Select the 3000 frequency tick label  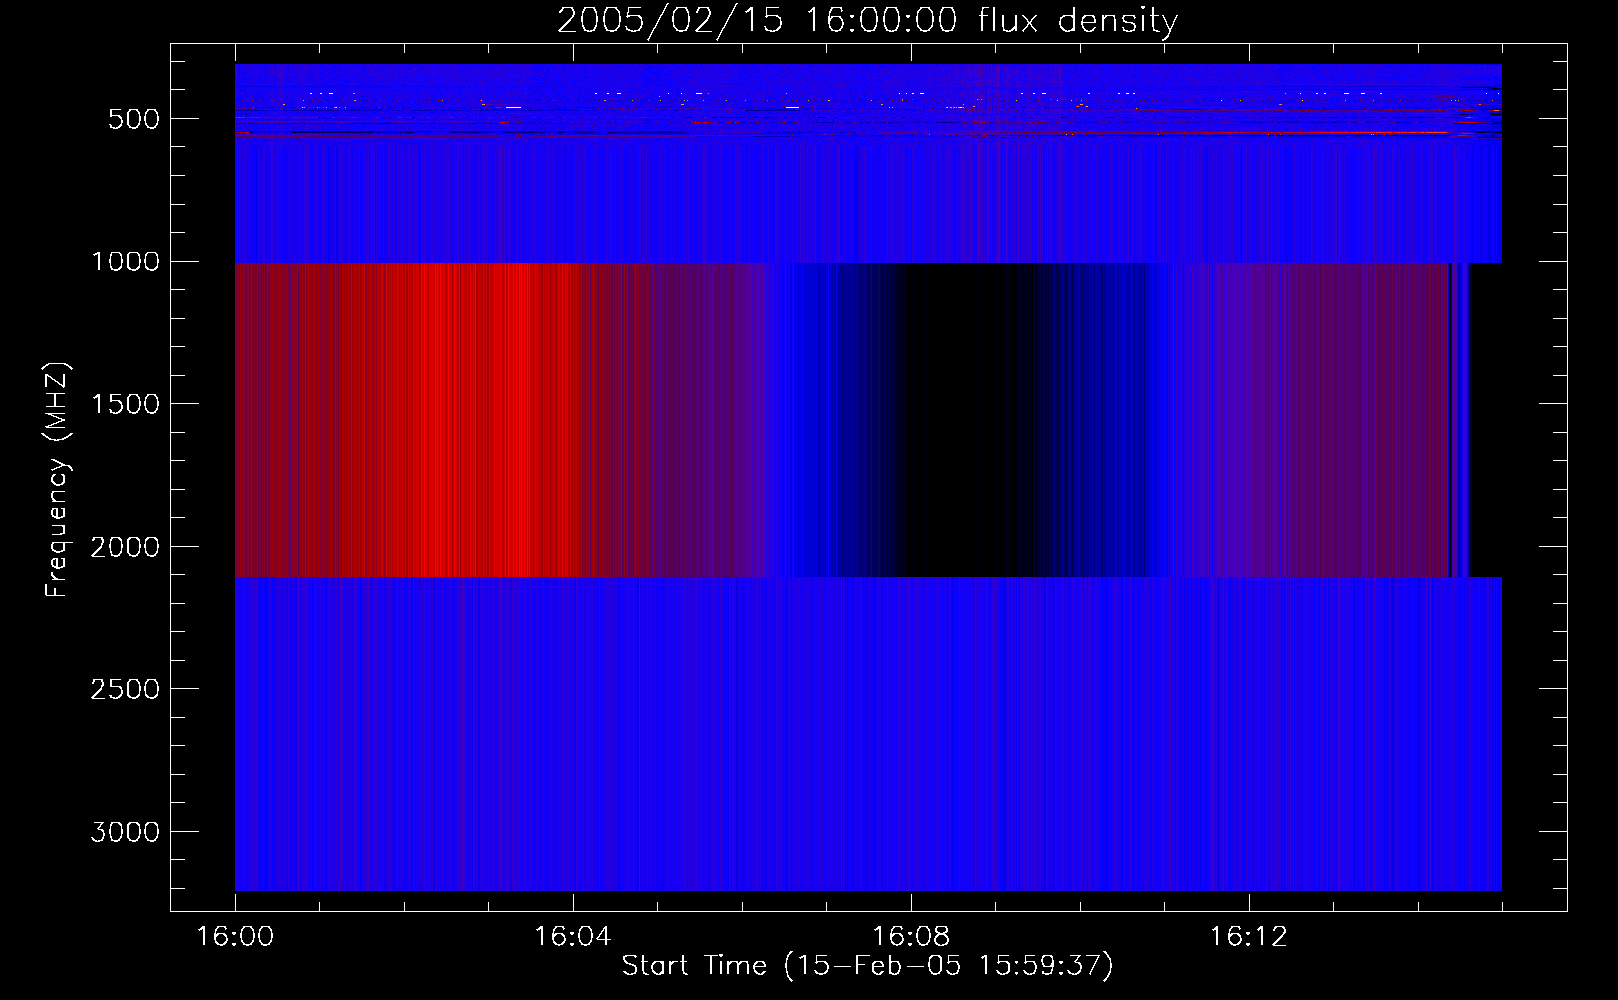[125, 832]
